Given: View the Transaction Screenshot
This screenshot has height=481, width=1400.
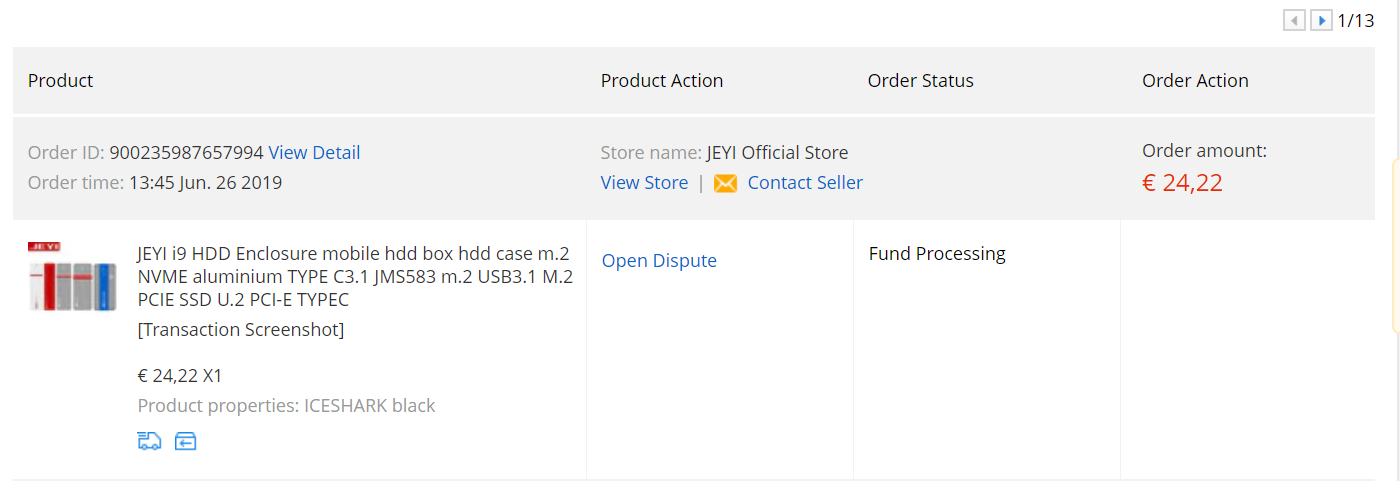Looking at the screenshot, I should tap(241, 330).
